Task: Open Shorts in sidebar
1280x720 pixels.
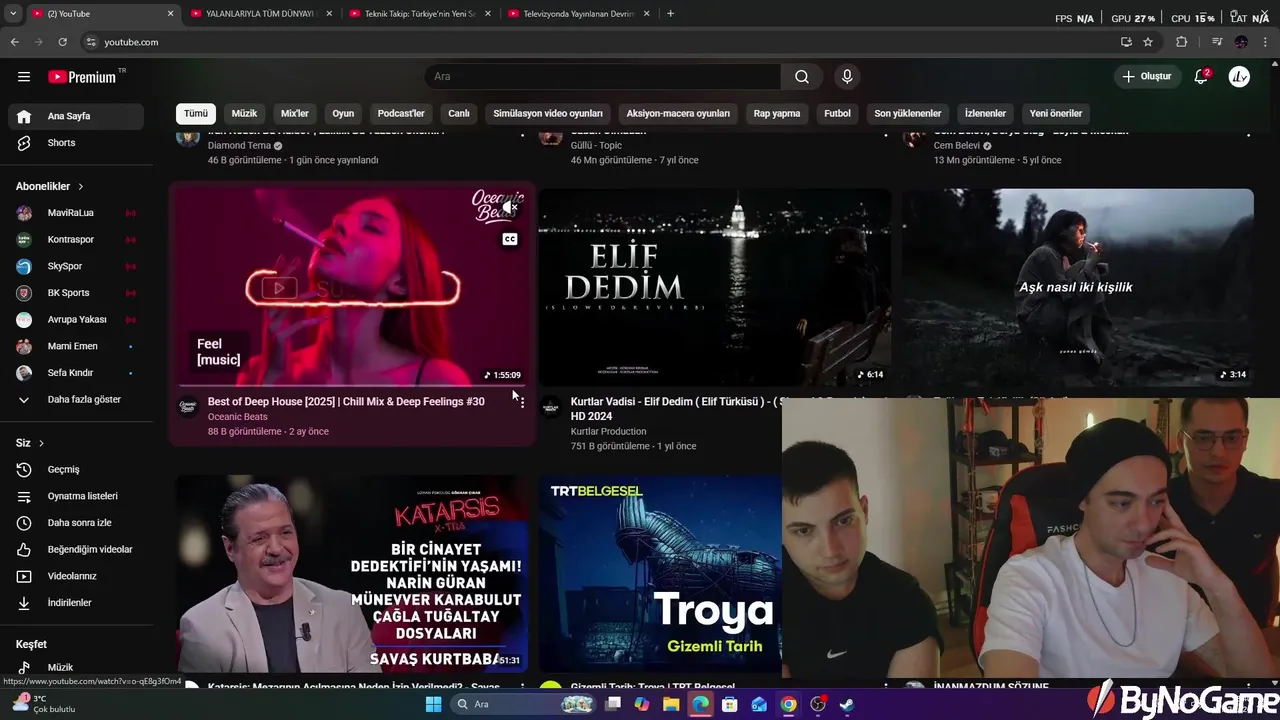Action: (76, 143)
